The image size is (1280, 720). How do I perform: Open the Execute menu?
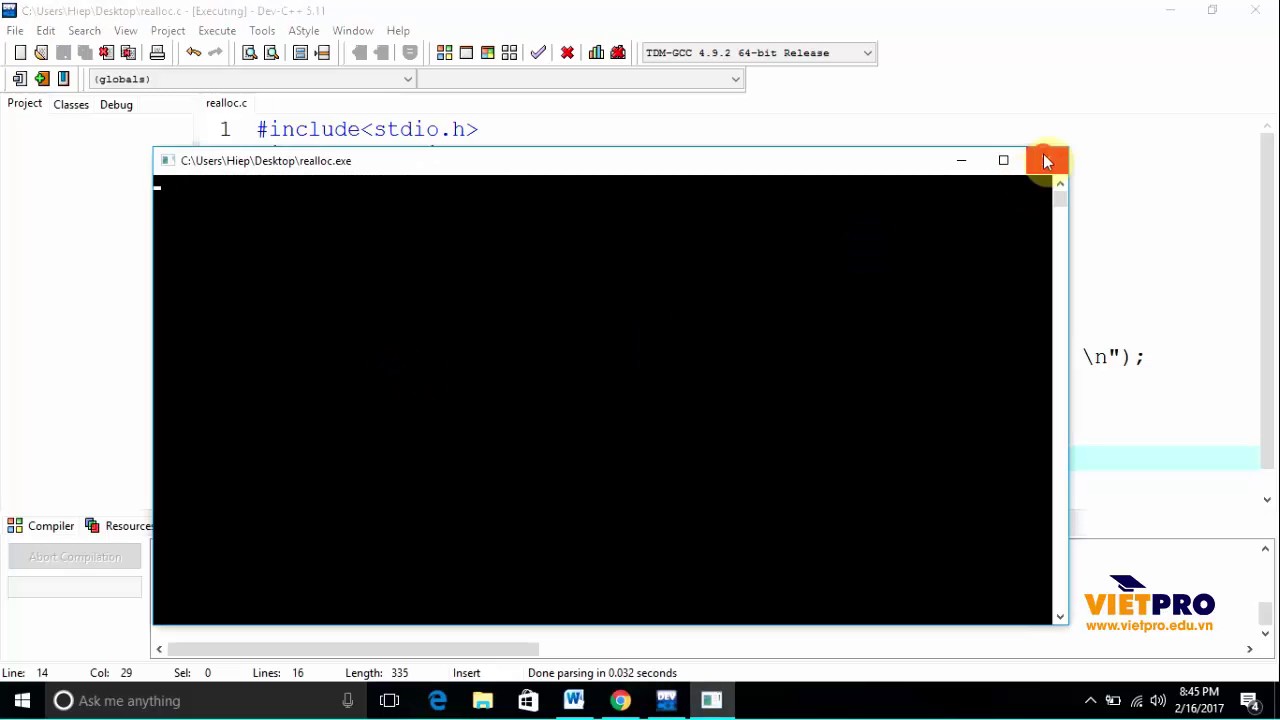click(x=217, y=31)
